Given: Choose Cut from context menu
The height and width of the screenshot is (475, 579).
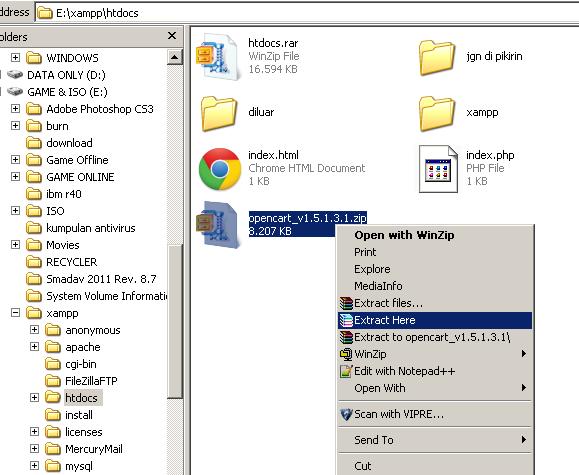Looking at the screenshot, I should (x=435, y=466).
